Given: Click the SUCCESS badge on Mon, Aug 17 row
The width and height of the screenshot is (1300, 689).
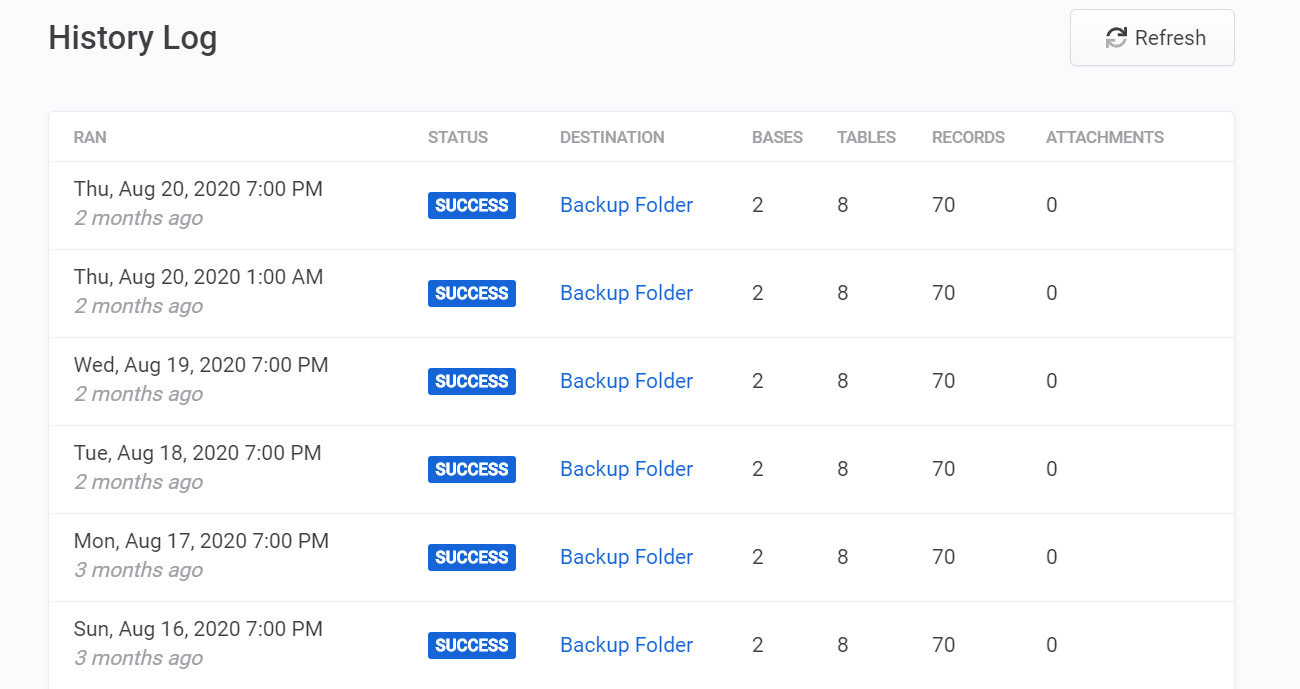Looking at the screenshot, I should click(x=471, y=557).
